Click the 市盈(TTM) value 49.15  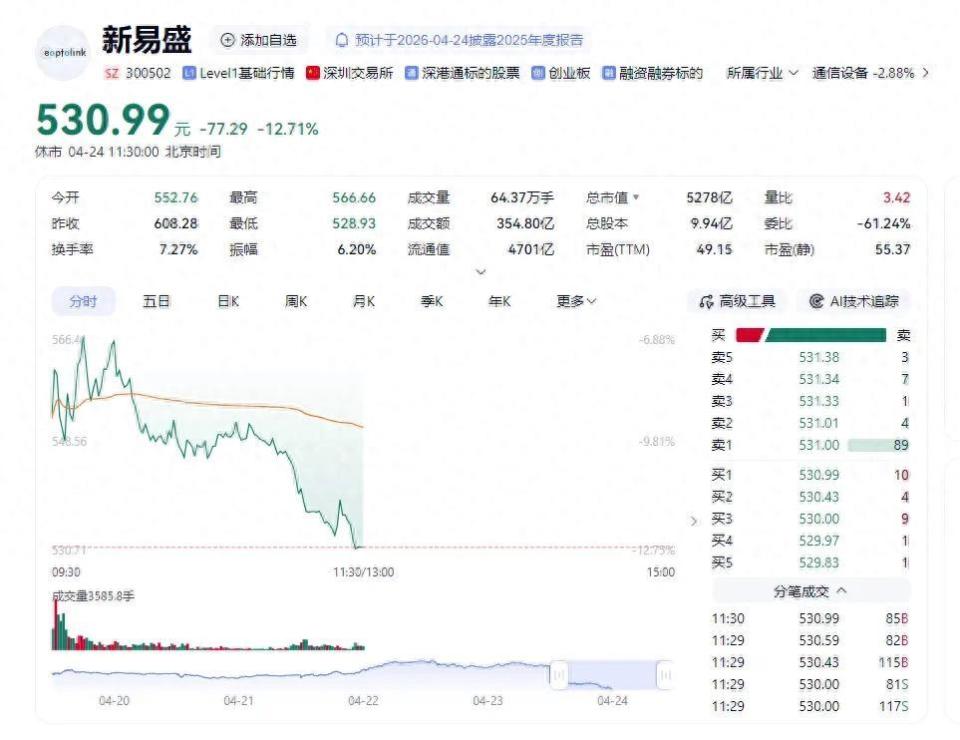point(714,249)
